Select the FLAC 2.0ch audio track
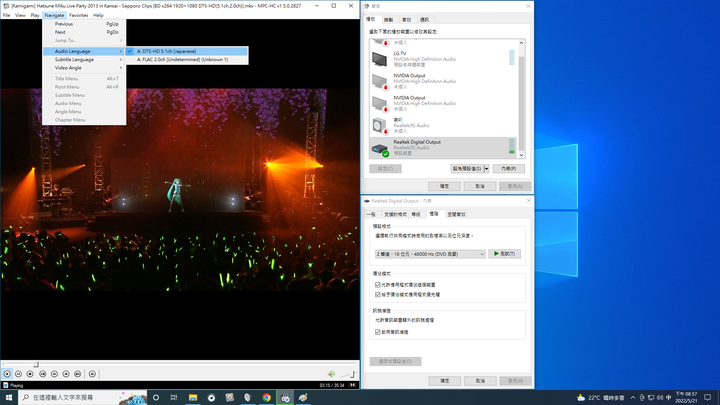Screen dimensions: 720x405 [x=187, y=60]
